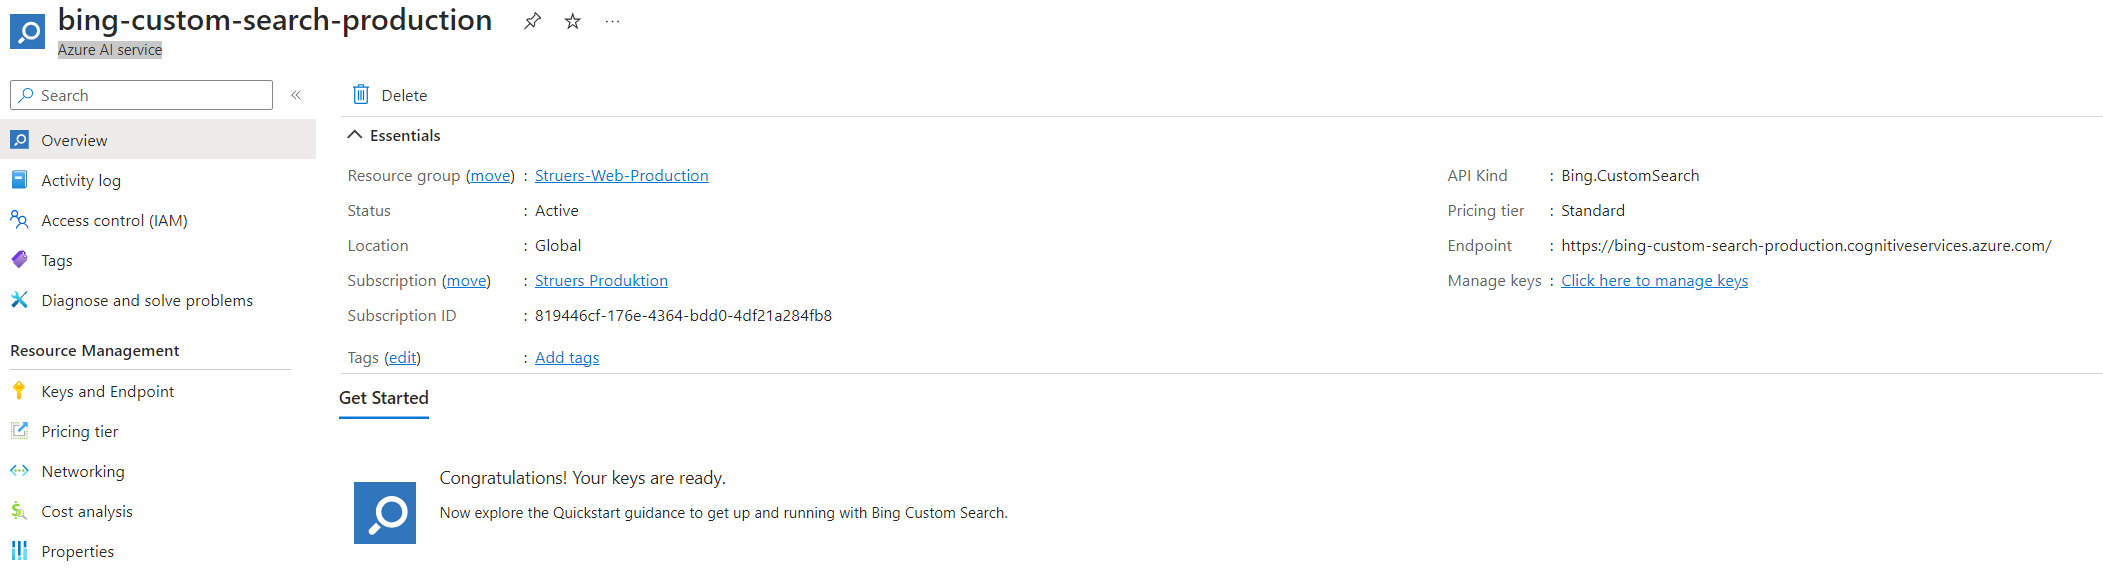
Task: Collapse the sidebar menu chevrons
Action: (296, 95)
